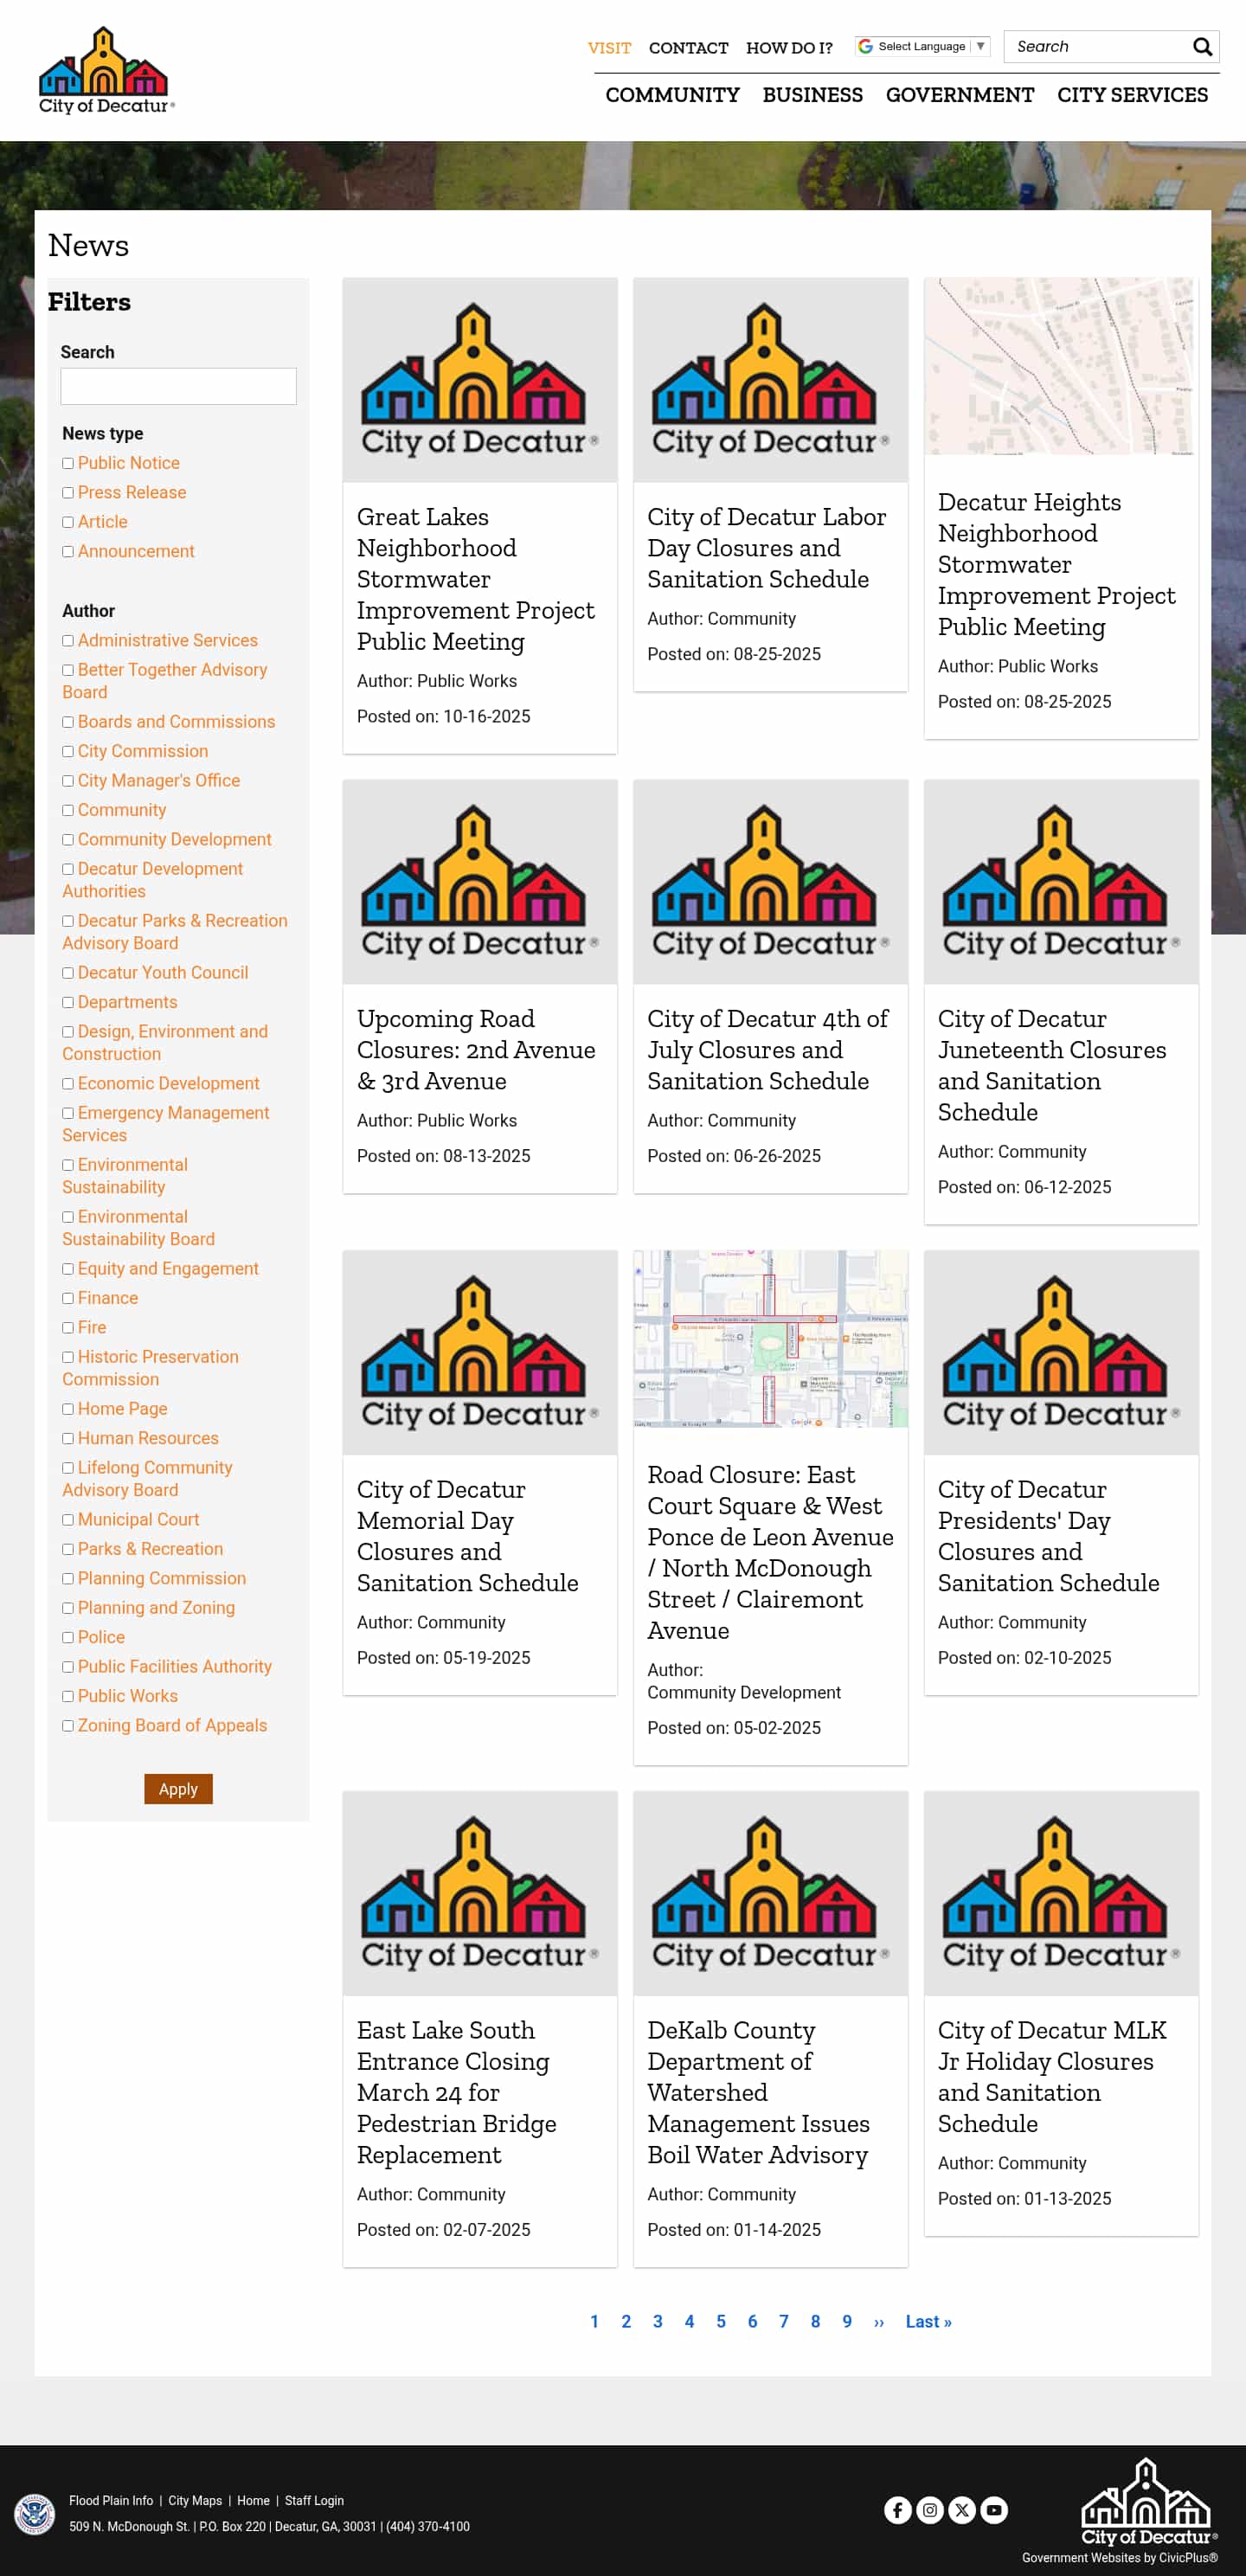Screen dimensions: 1246x2576
Task: Open the BUSINESS main menu
Action: click(812, 95)
